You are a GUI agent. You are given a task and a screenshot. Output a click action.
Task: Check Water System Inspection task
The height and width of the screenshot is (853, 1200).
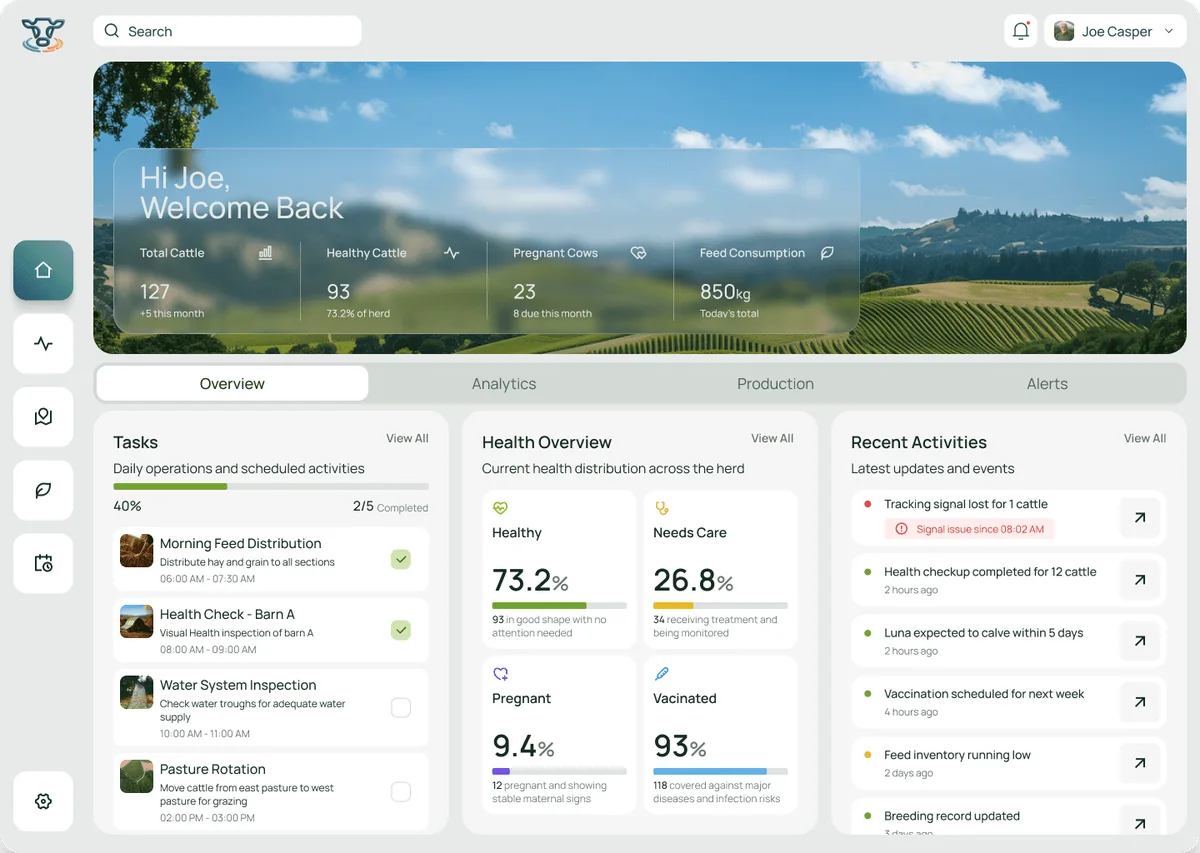(401, 708)
